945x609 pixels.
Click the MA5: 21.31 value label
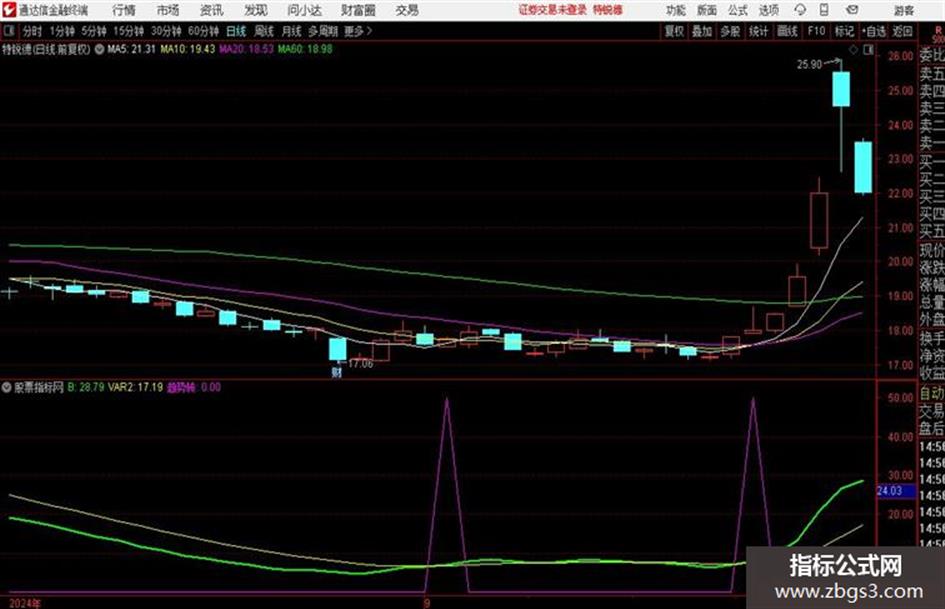tap(131, 49)
